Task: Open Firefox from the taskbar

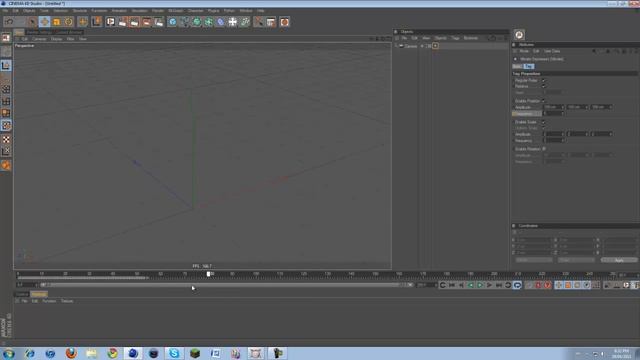Action: pos(71,353)
